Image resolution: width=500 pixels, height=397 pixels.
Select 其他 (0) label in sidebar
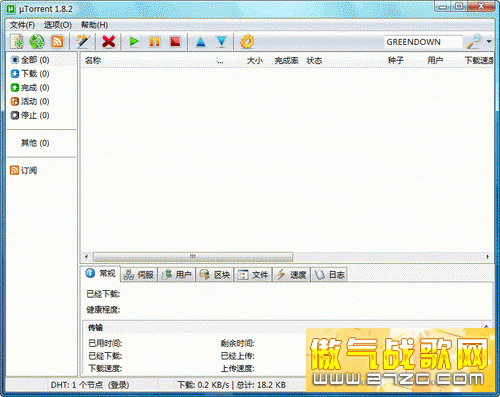tap(35, 143)
